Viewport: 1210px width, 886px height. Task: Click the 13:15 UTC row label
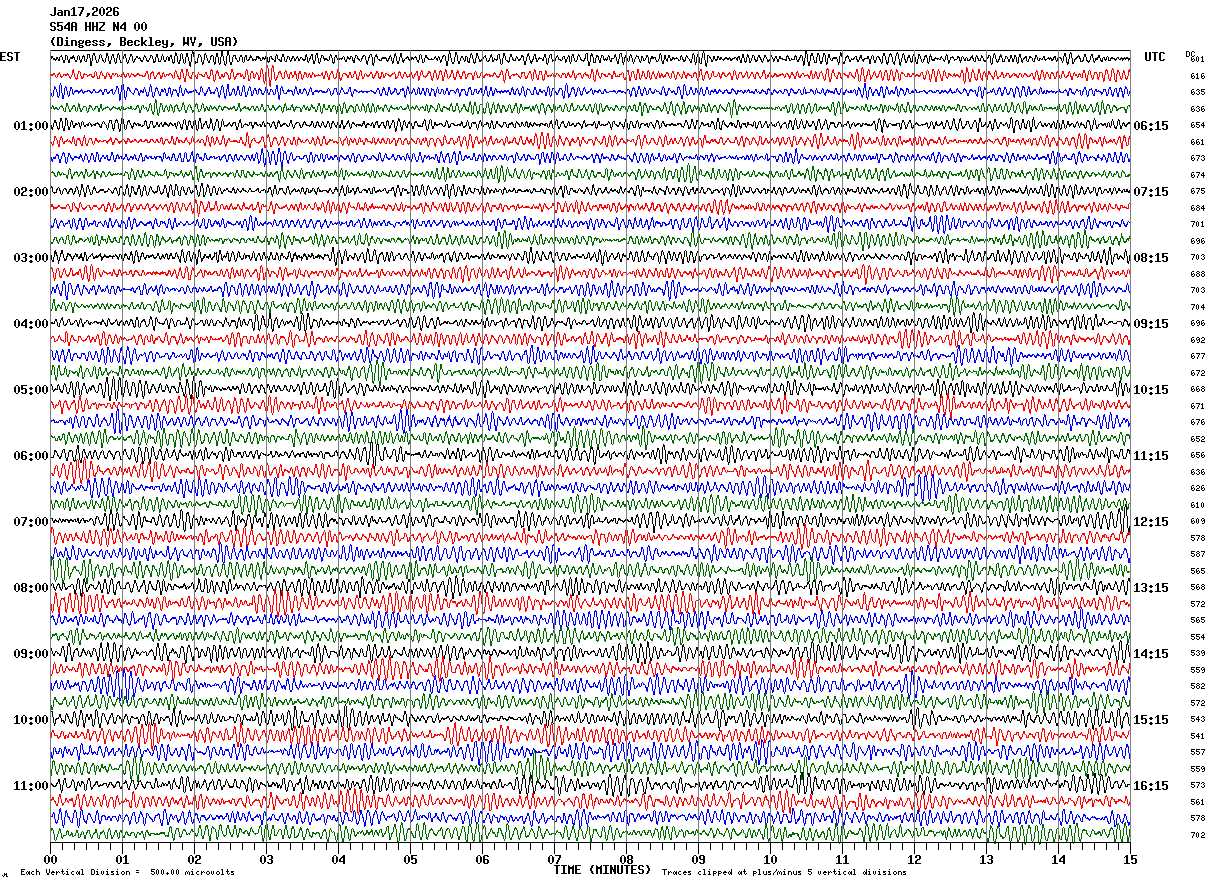click(x=1151, y=588)
